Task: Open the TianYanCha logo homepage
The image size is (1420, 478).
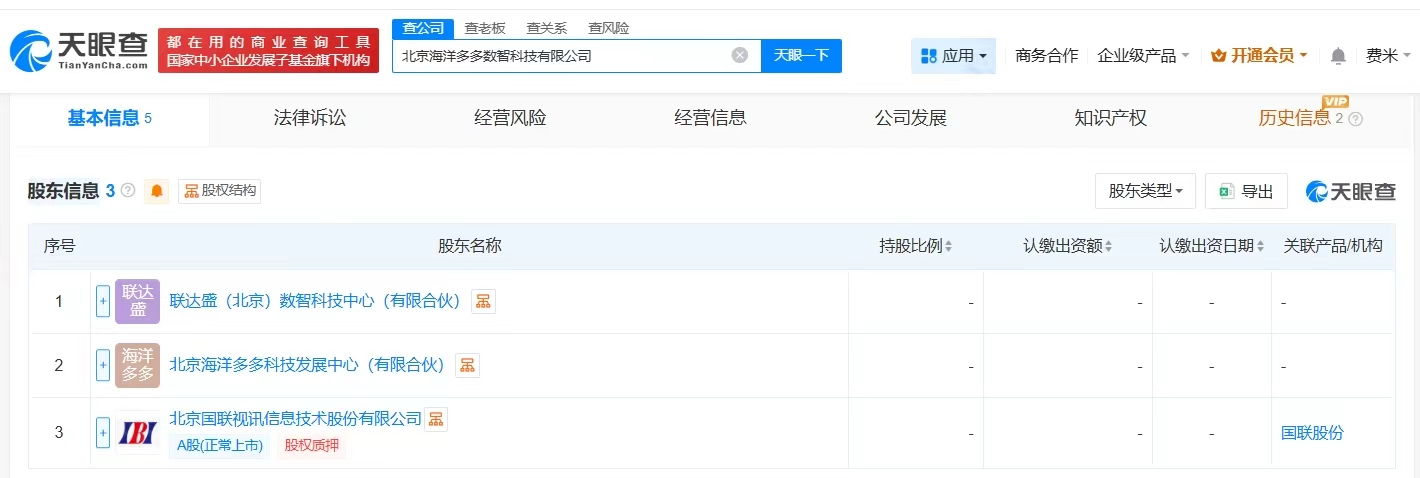Action: pyautogui.click(x=79, y=50)
